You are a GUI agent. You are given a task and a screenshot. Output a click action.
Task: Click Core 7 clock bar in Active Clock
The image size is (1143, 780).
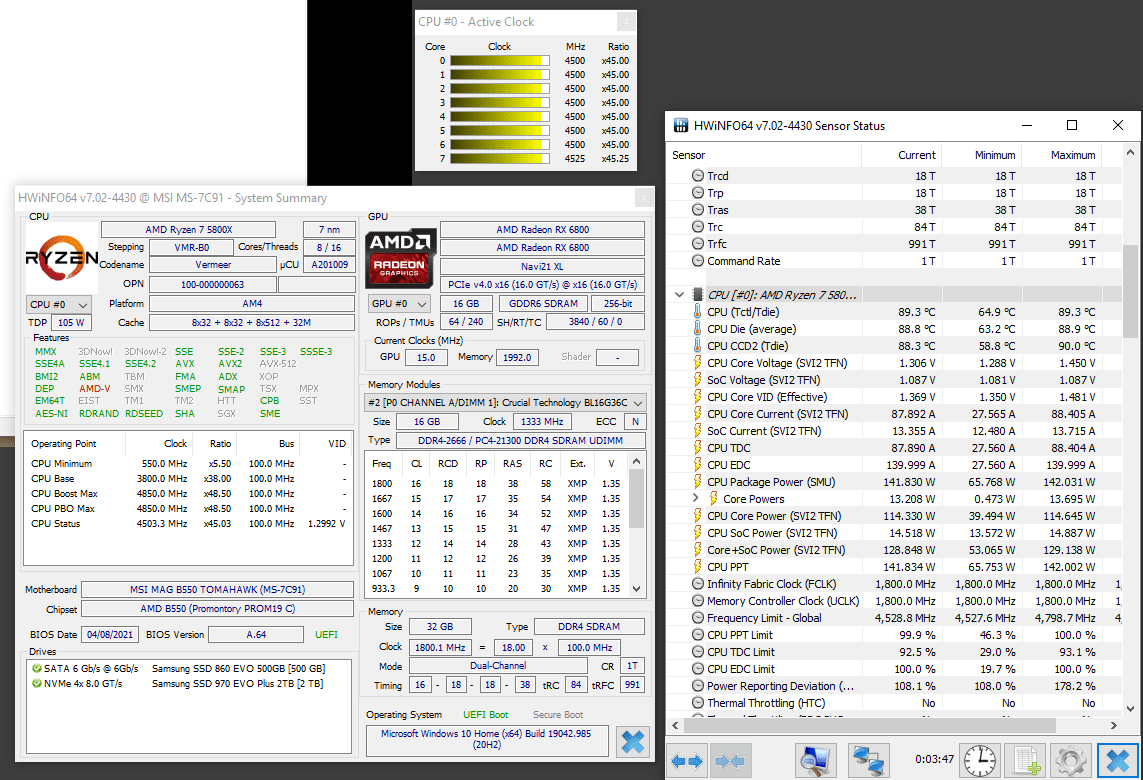tap(499, 158)
